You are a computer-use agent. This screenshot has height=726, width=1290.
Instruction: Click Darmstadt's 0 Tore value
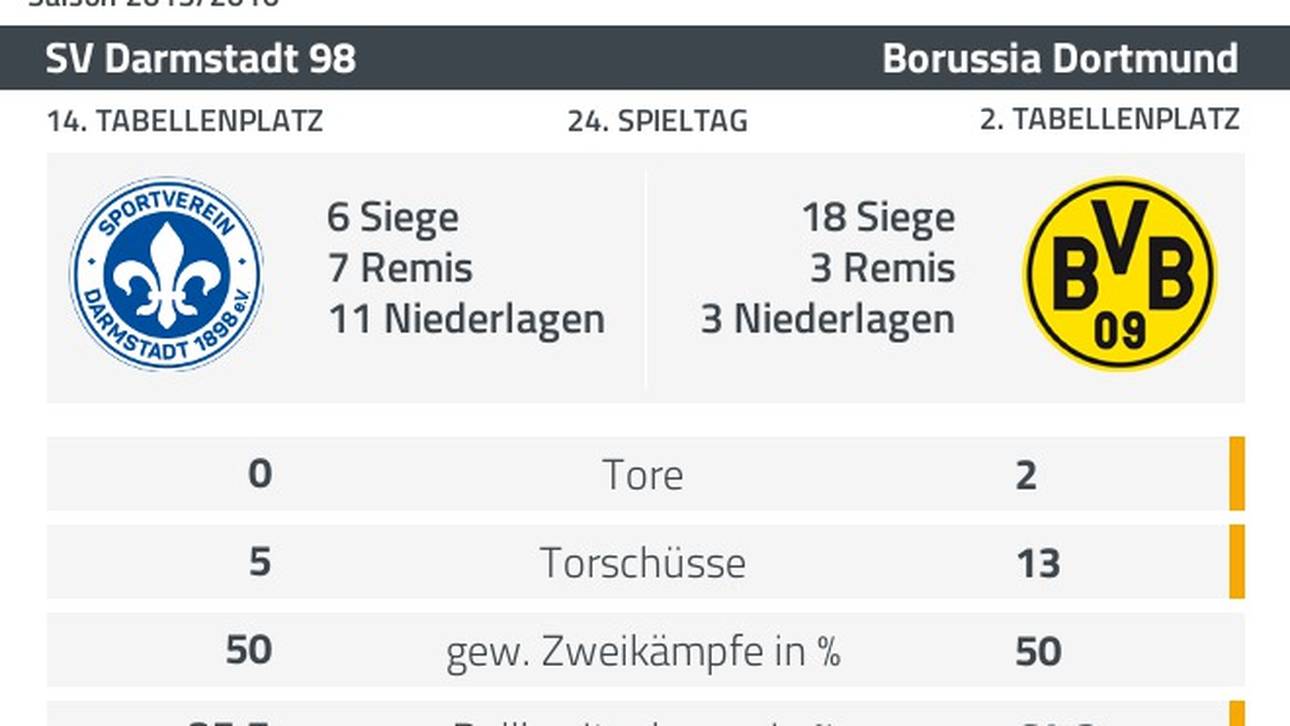pos(260,473)
